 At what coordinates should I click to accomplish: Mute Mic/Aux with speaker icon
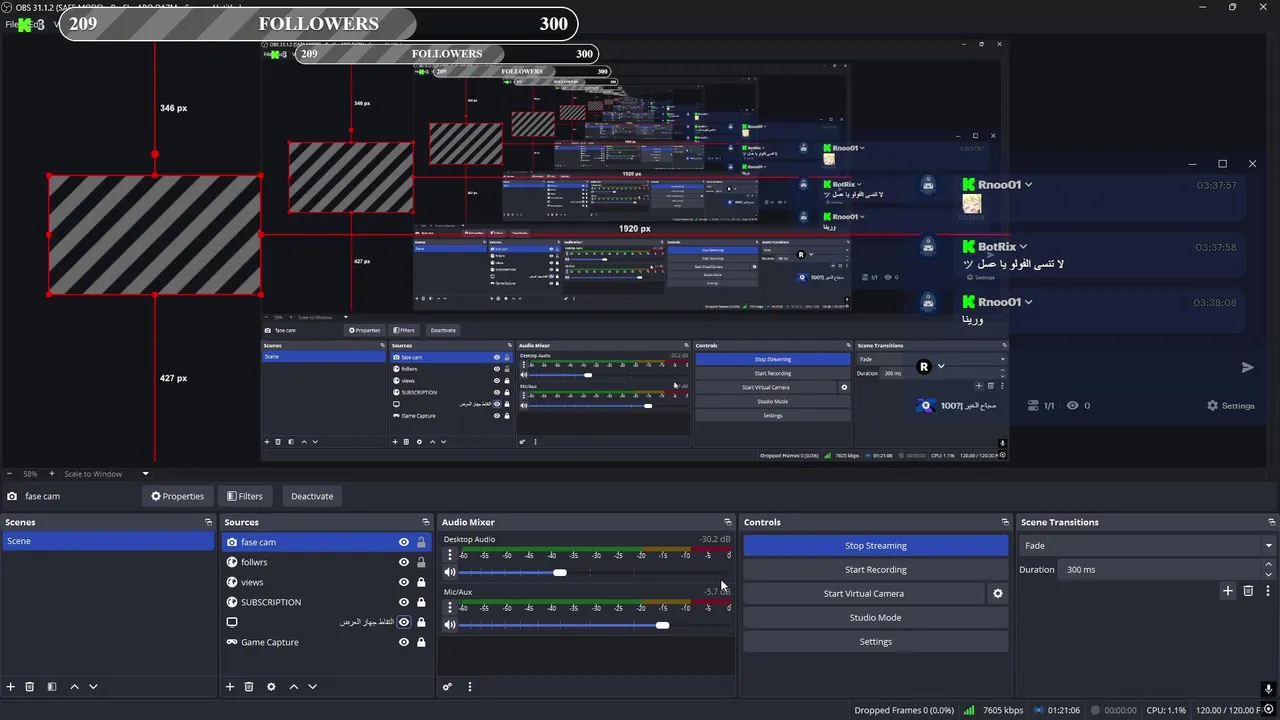coord(450,625)
